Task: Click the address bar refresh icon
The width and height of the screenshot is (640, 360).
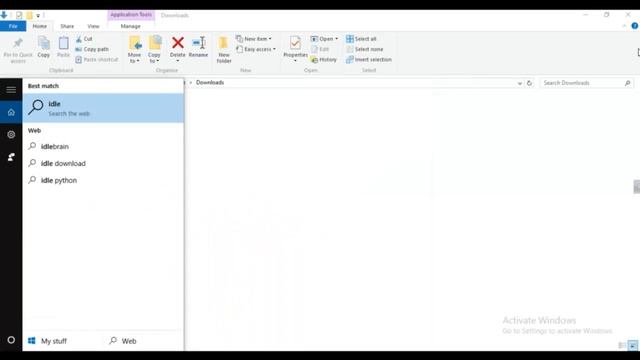Action: [x=529, y=83]
